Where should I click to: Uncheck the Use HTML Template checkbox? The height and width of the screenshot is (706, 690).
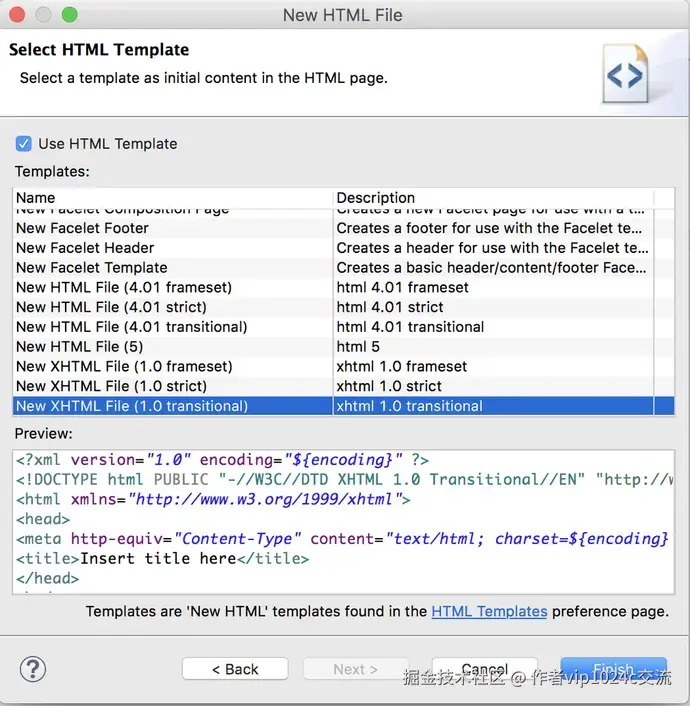pos(24,144)
